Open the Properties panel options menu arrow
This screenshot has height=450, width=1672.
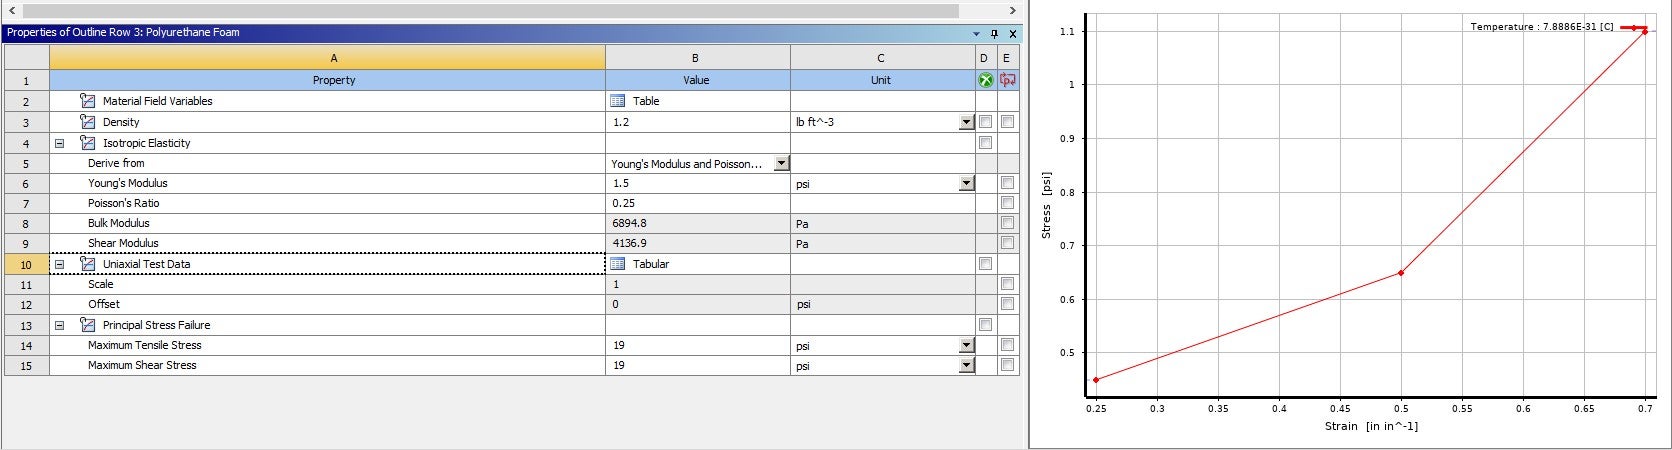(978, 33)
